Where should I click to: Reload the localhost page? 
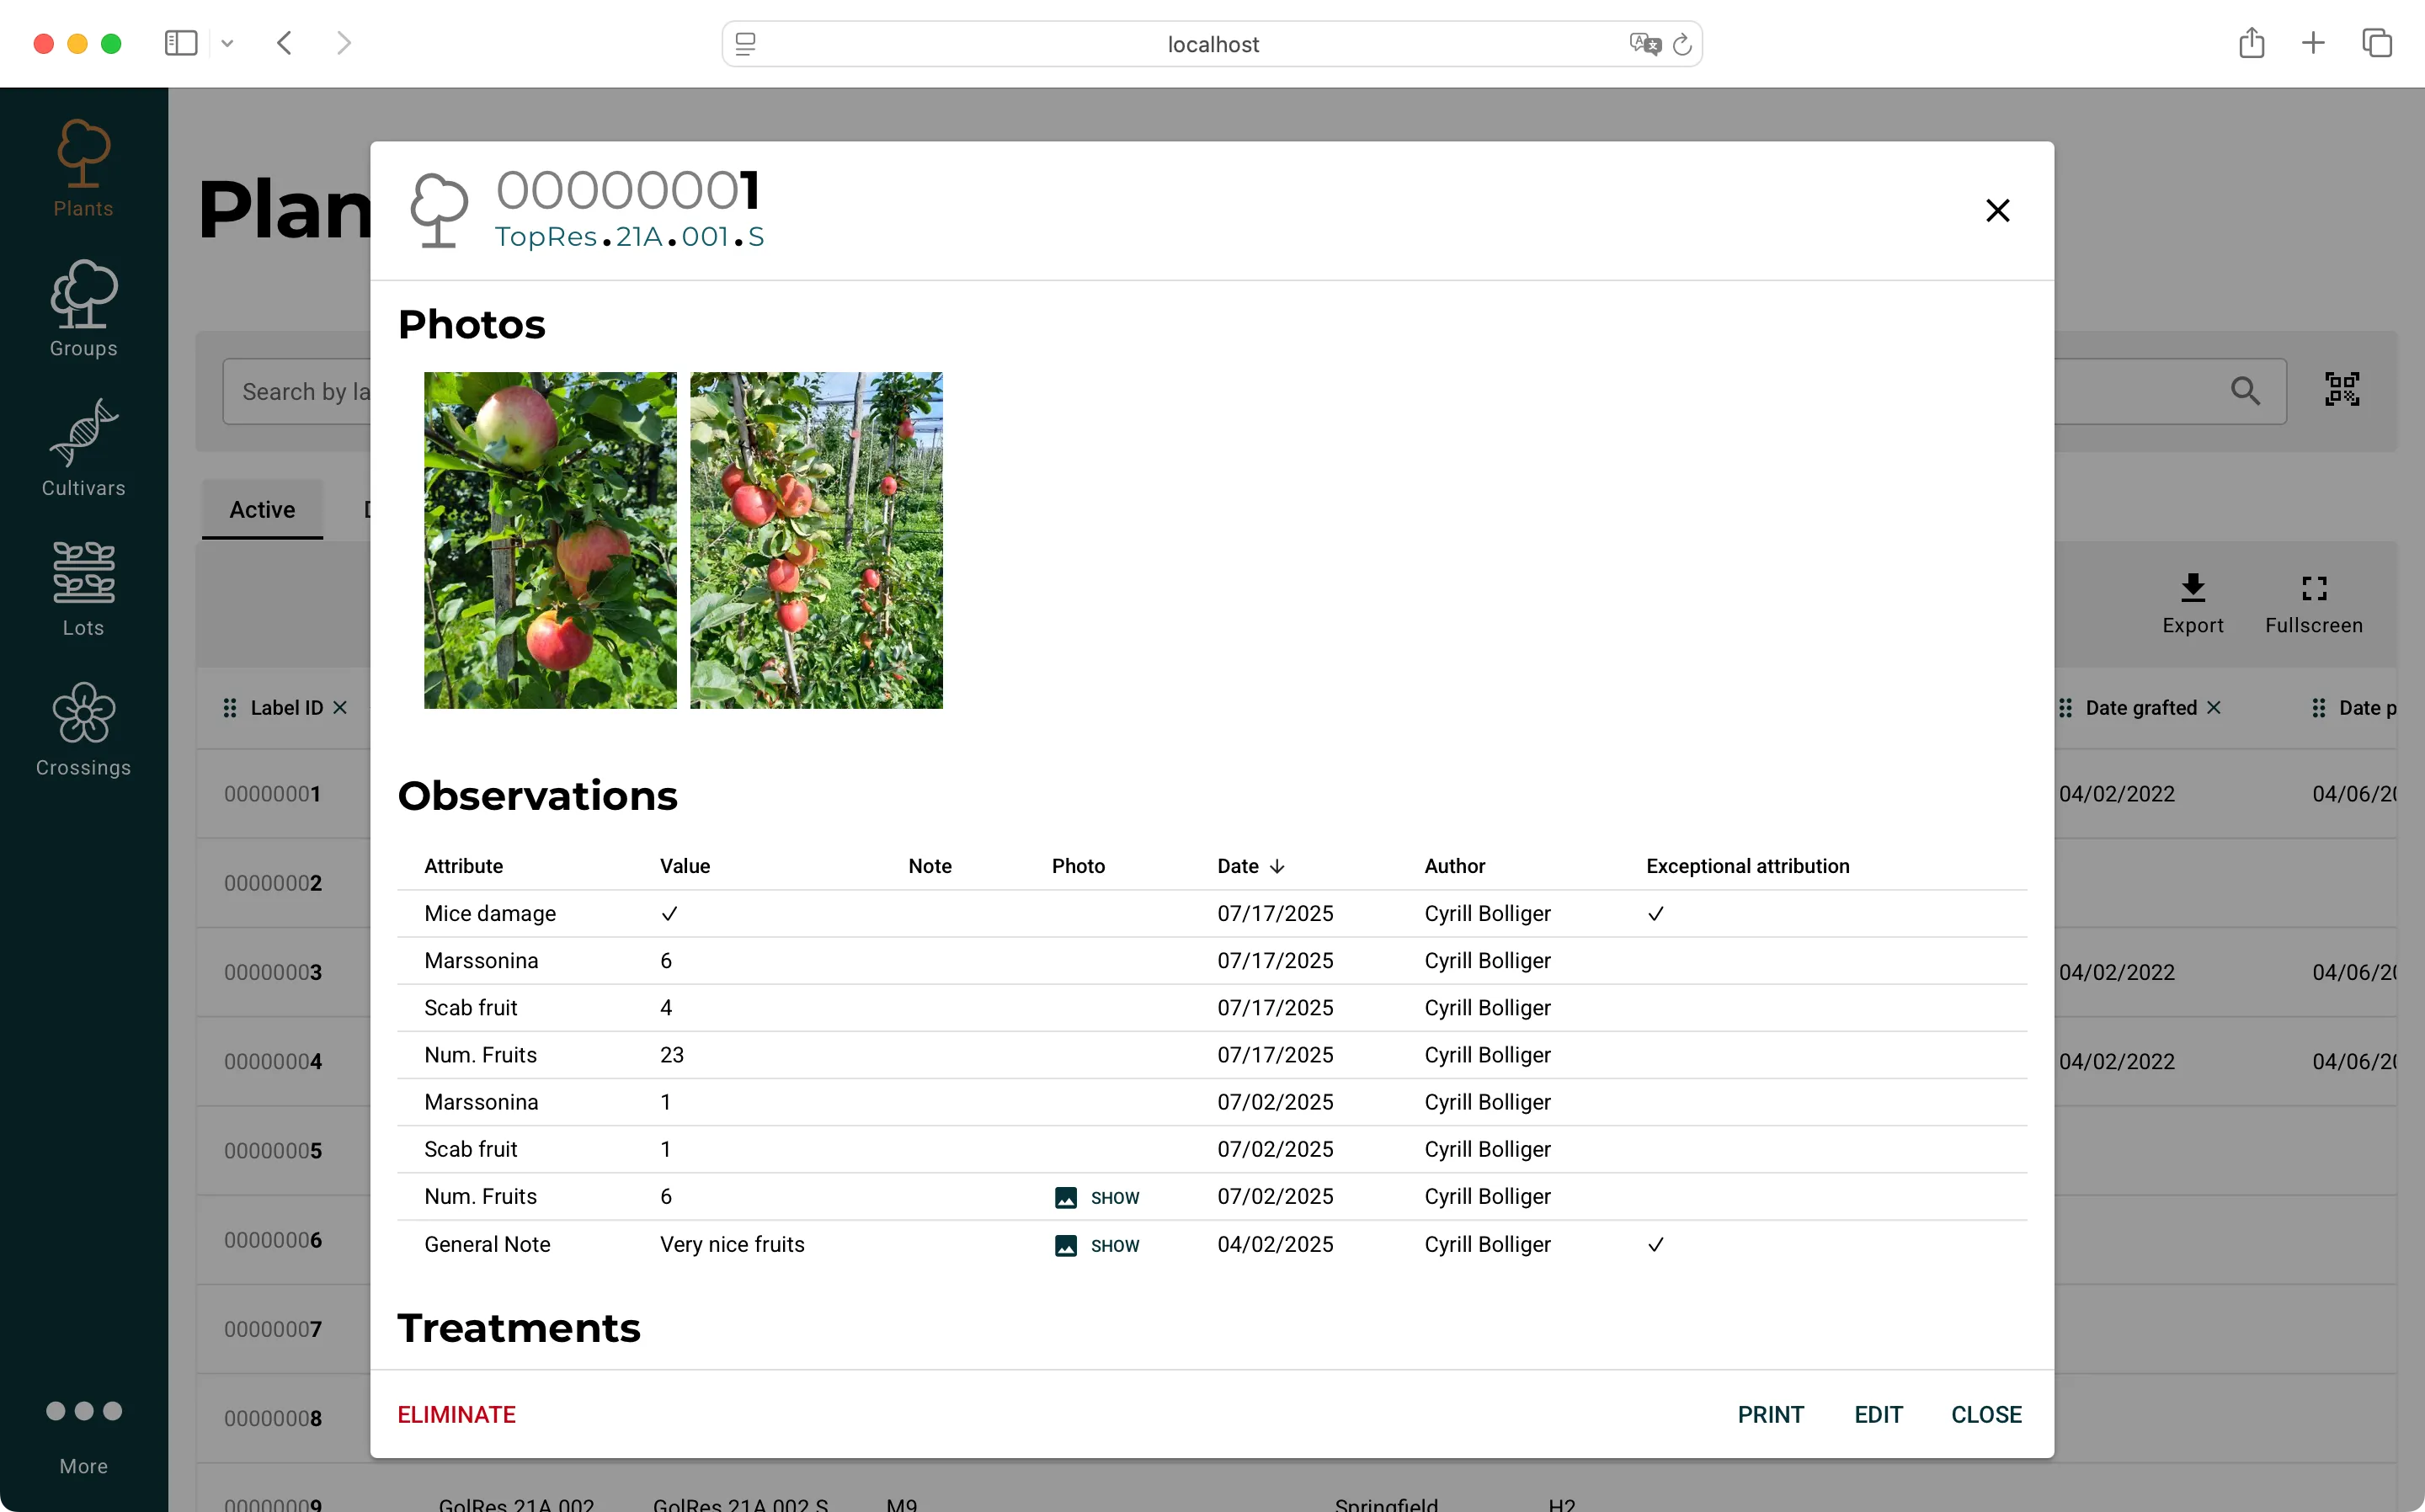coord(1683,43)
